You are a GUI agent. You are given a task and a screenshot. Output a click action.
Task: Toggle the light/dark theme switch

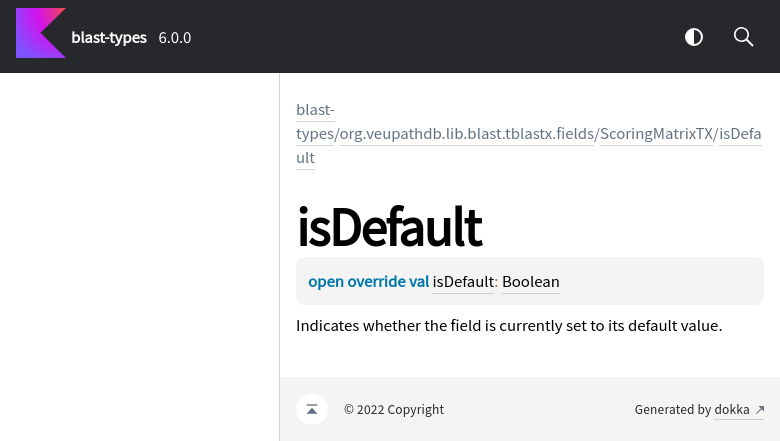[694, 37]
